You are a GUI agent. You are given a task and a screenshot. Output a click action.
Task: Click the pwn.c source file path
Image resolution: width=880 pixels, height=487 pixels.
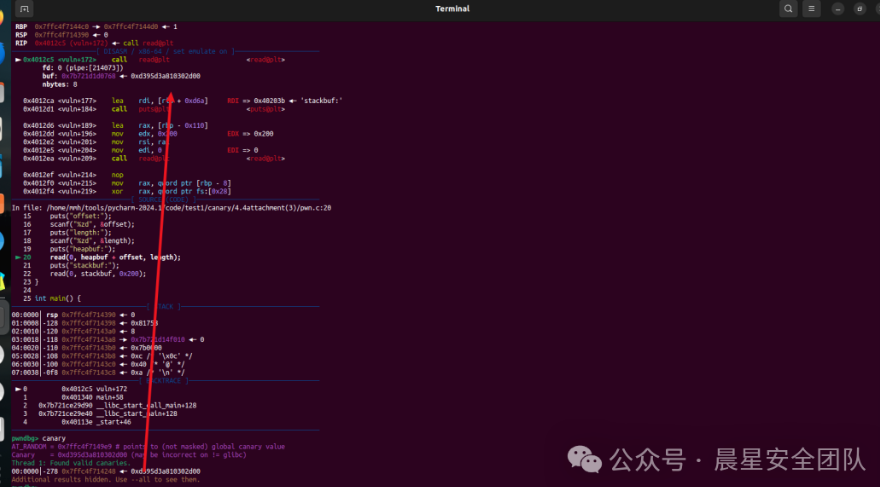click(x=170, y=207)
